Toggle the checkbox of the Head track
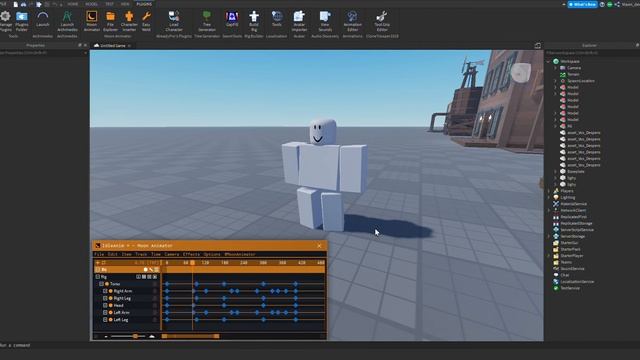640x360 pixels. (105, 305)
